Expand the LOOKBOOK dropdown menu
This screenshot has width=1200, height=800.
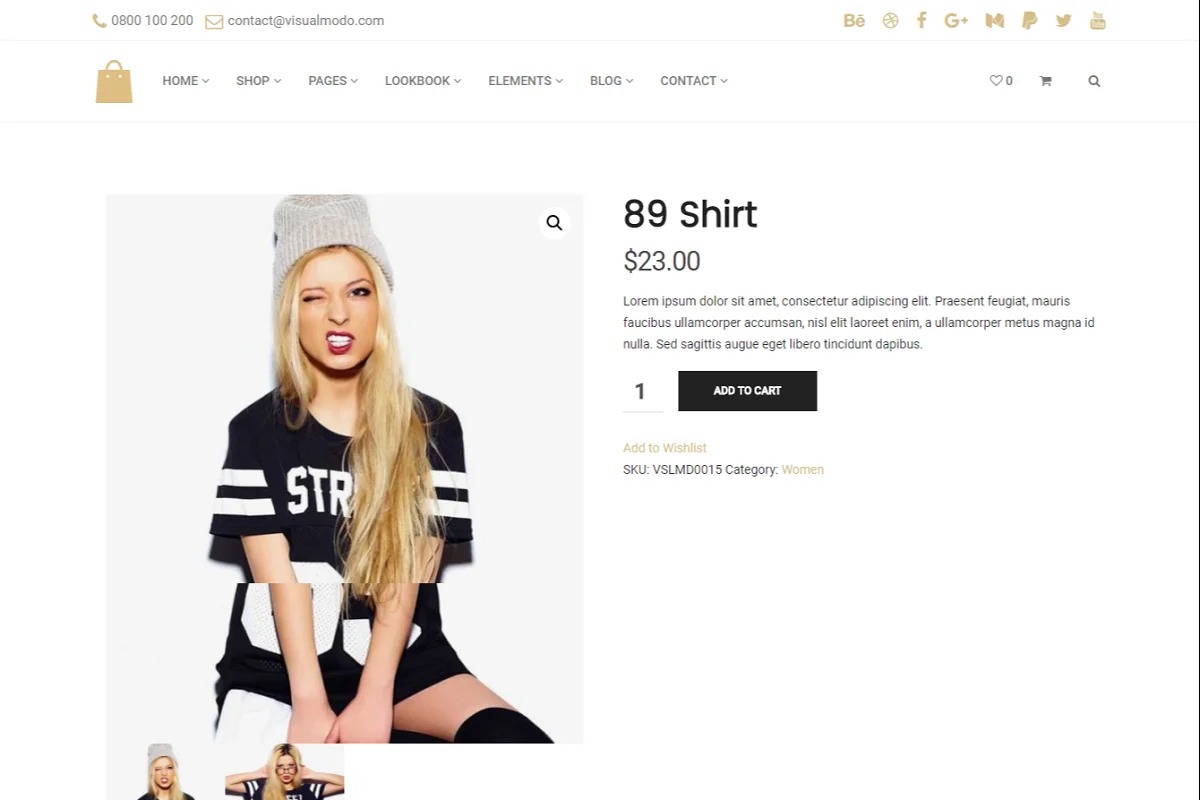point(423,81)
